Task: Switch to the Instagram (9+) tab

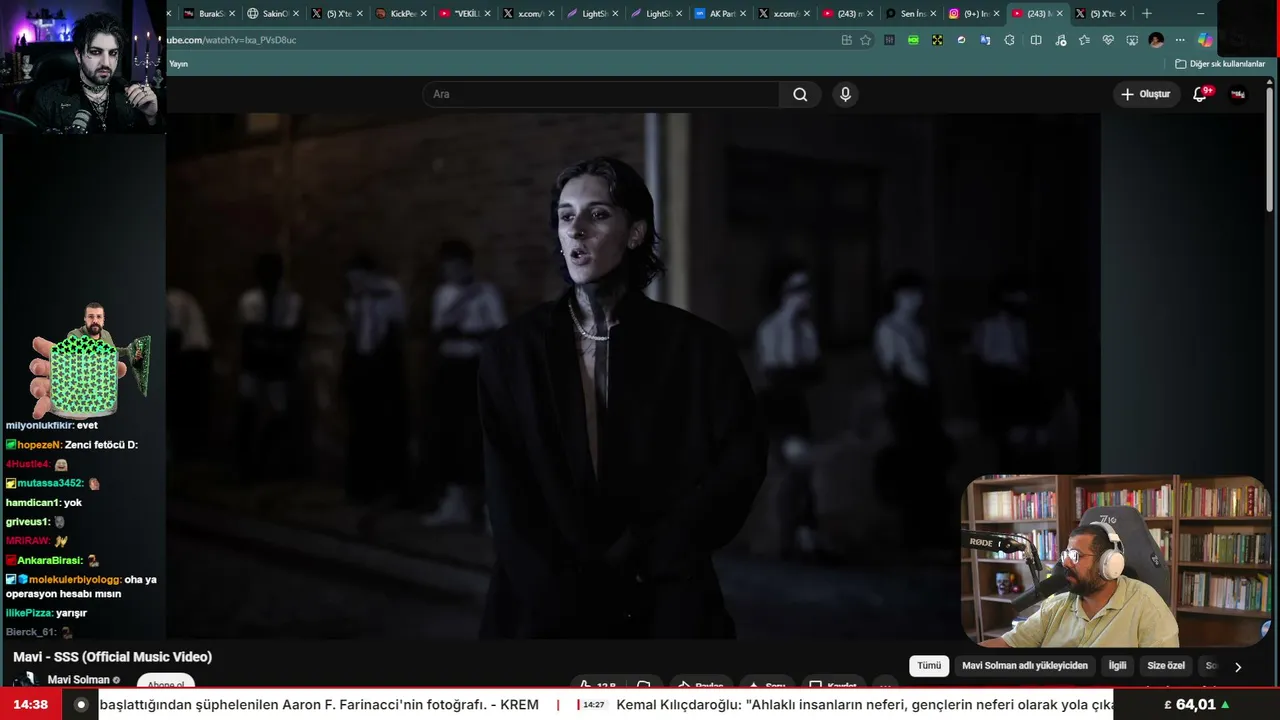Action: [x=974, y=14]
